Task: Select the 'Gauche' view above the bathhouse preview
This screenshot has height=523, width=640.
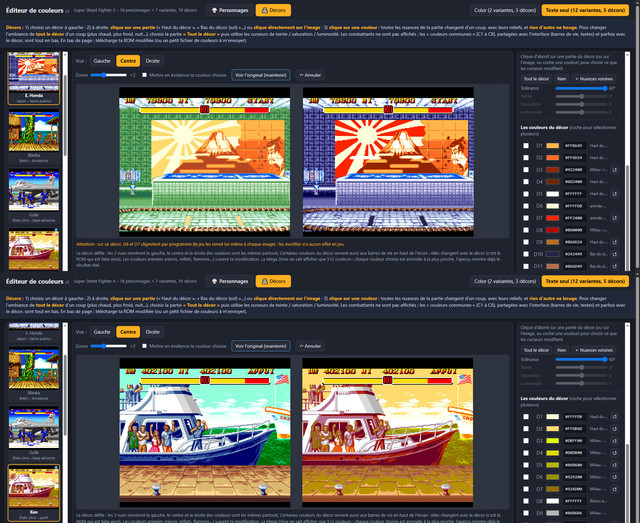Action: pos(102,61)
